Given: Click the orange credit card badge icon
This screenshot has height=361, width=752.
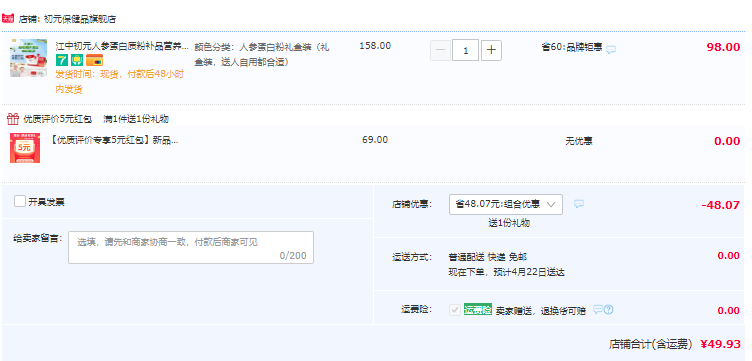Looking at the screenshot, I should 94,60.
